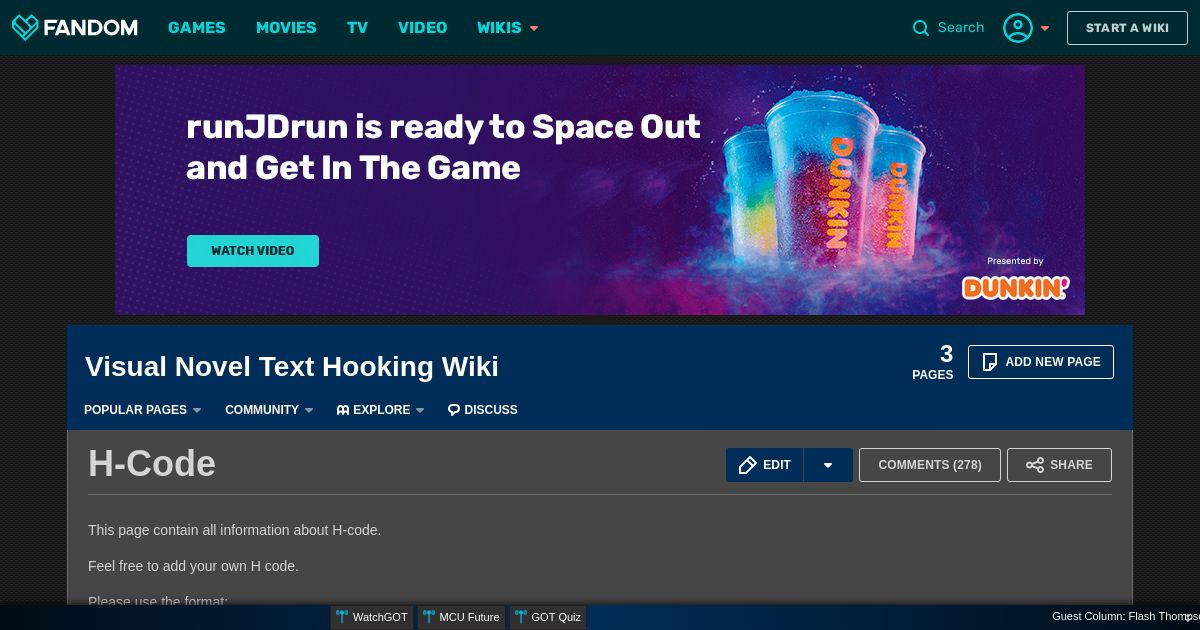Click the WatchGOT bar icon
The height and width of the screenshot is (630, 1200).
click(x=342, y=617)
